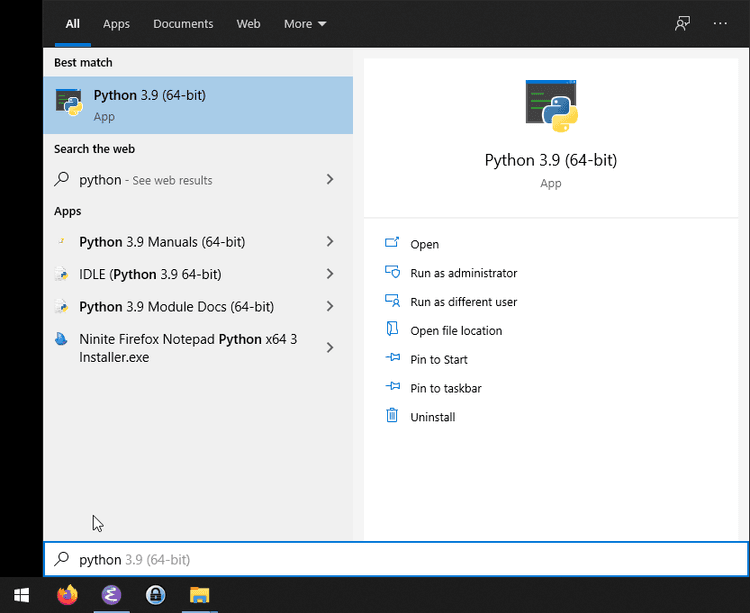Click the Ninite installer icon

point(61,339)
